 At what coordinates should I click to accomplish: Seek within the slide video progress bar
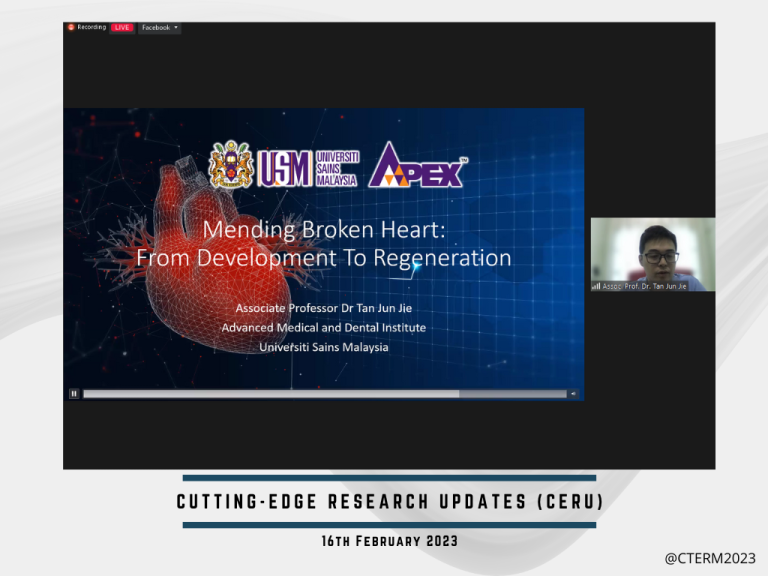coord(325,394)
